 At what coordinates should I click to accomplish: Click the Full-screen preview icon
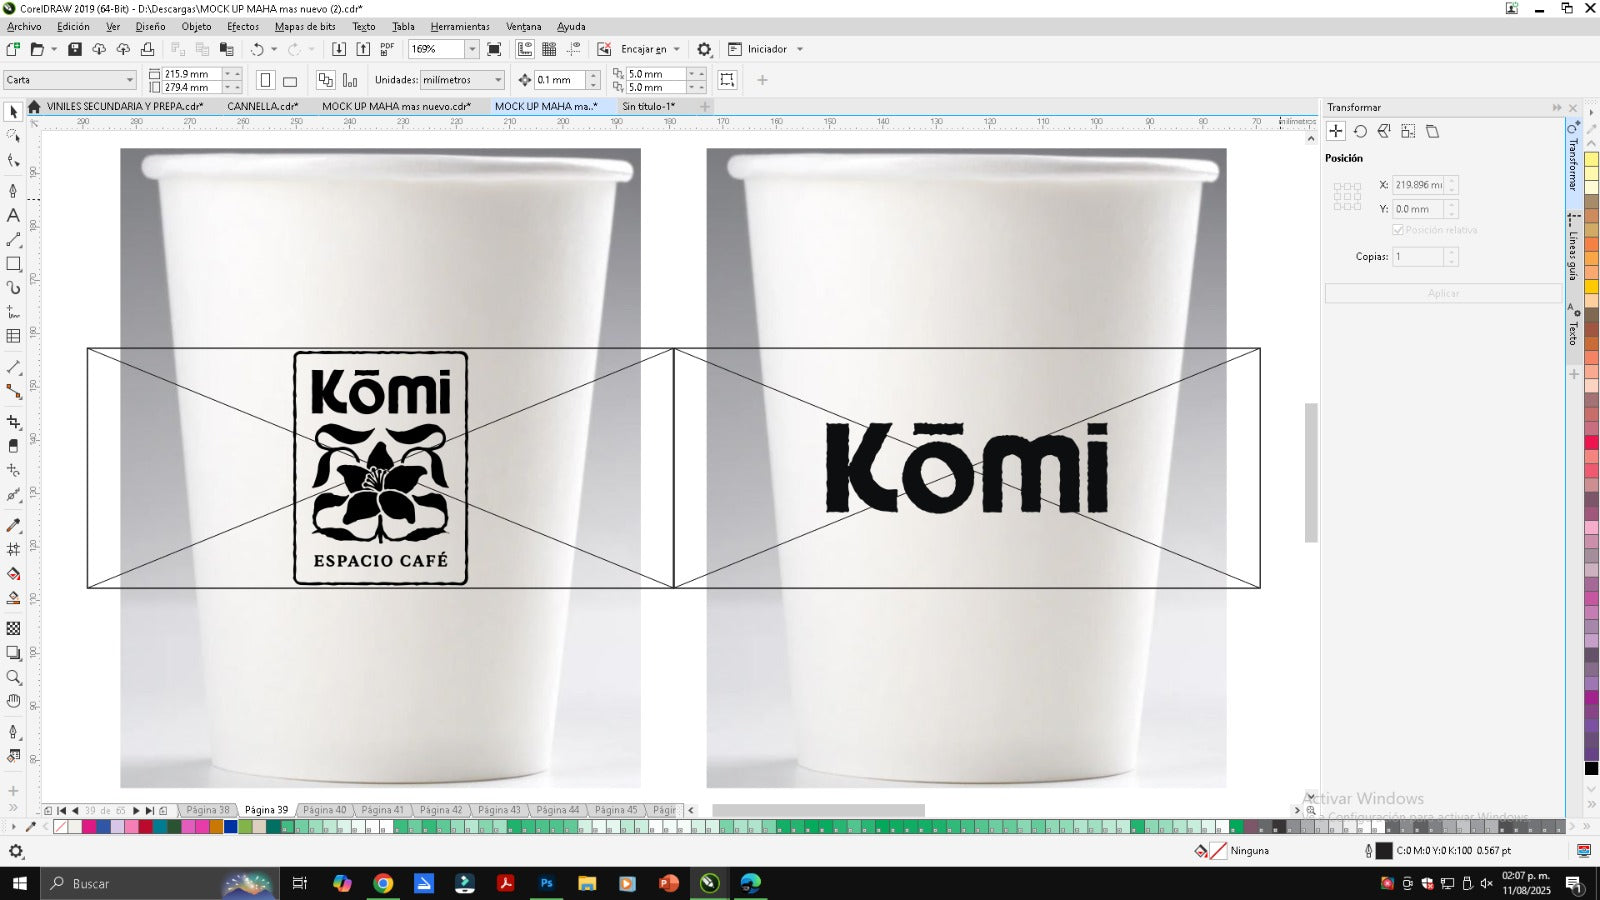[x=494, y=49]
